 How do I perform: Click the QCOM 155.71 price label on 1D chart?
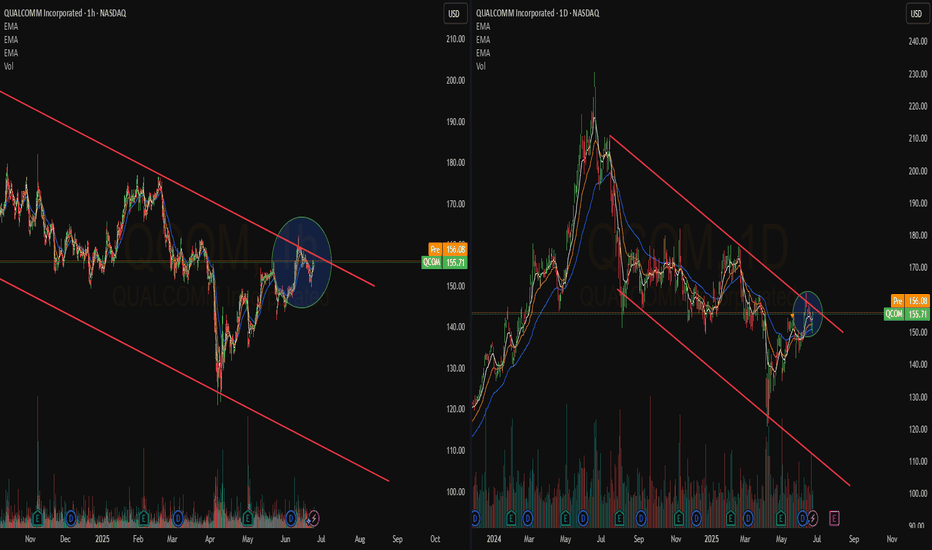click(906, 314)
